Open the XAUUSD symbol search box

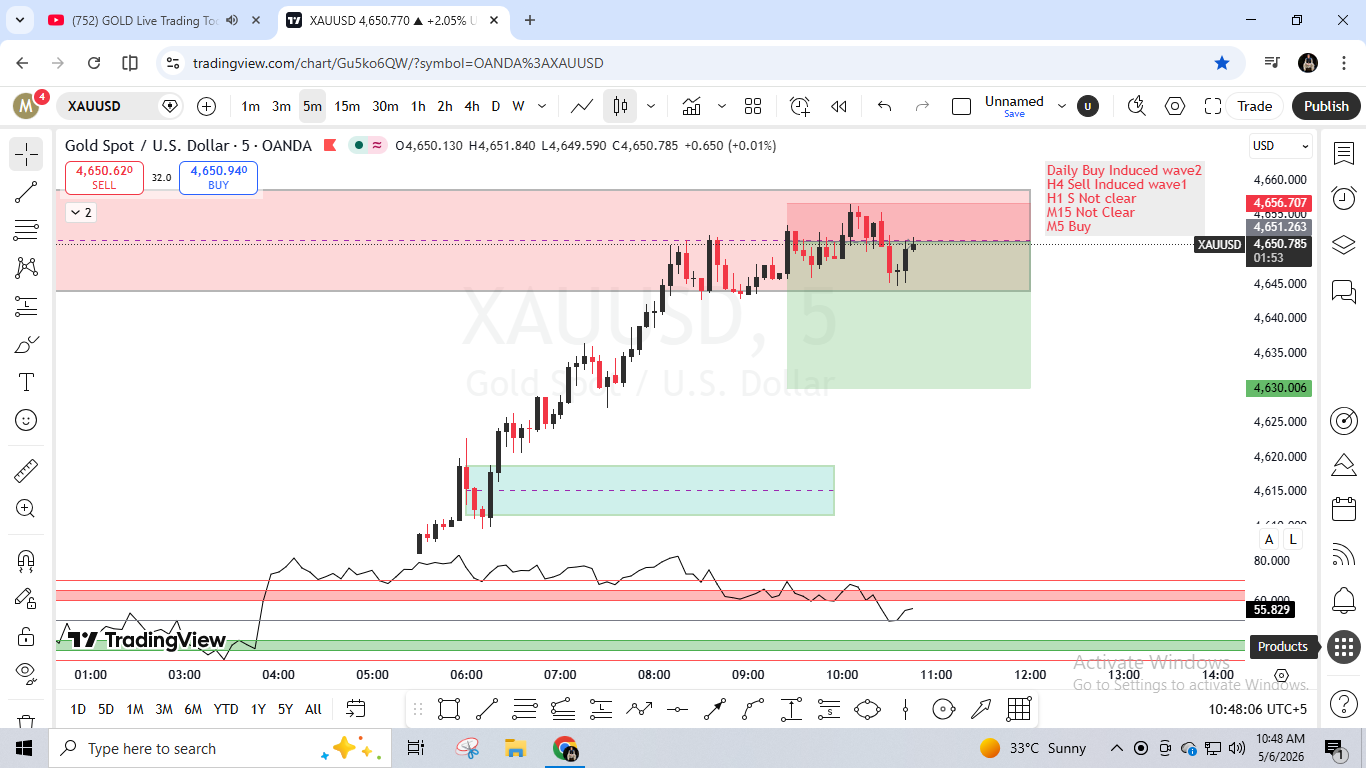pyautogui.click(x=123, y=106)
